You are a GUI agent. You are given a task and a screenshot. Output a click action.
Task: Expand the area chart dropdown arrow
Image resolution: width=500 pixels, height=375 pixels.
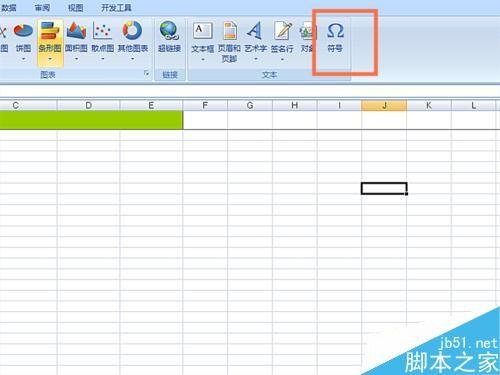76,59
